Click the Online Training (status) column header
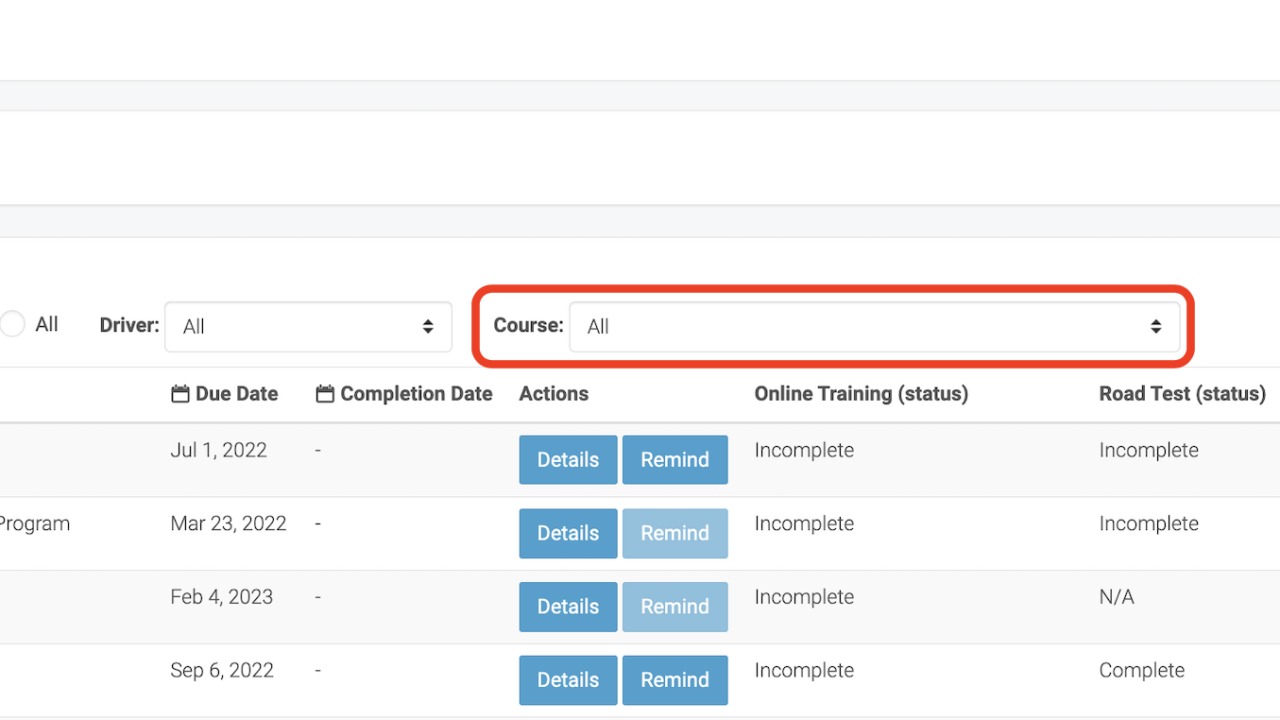The image size is (1280, 720). 861,394
